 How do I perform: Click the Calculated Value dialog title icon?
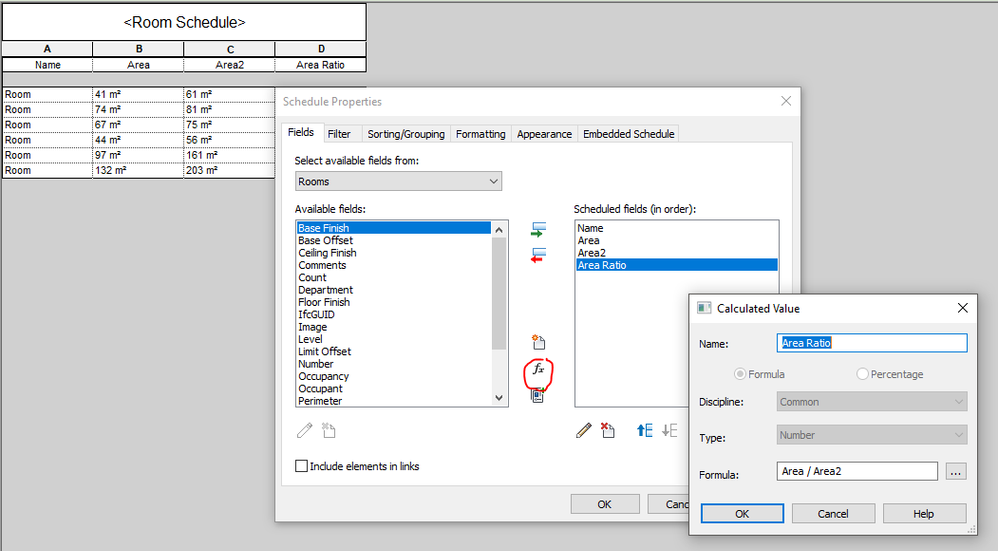pos(704,308)
